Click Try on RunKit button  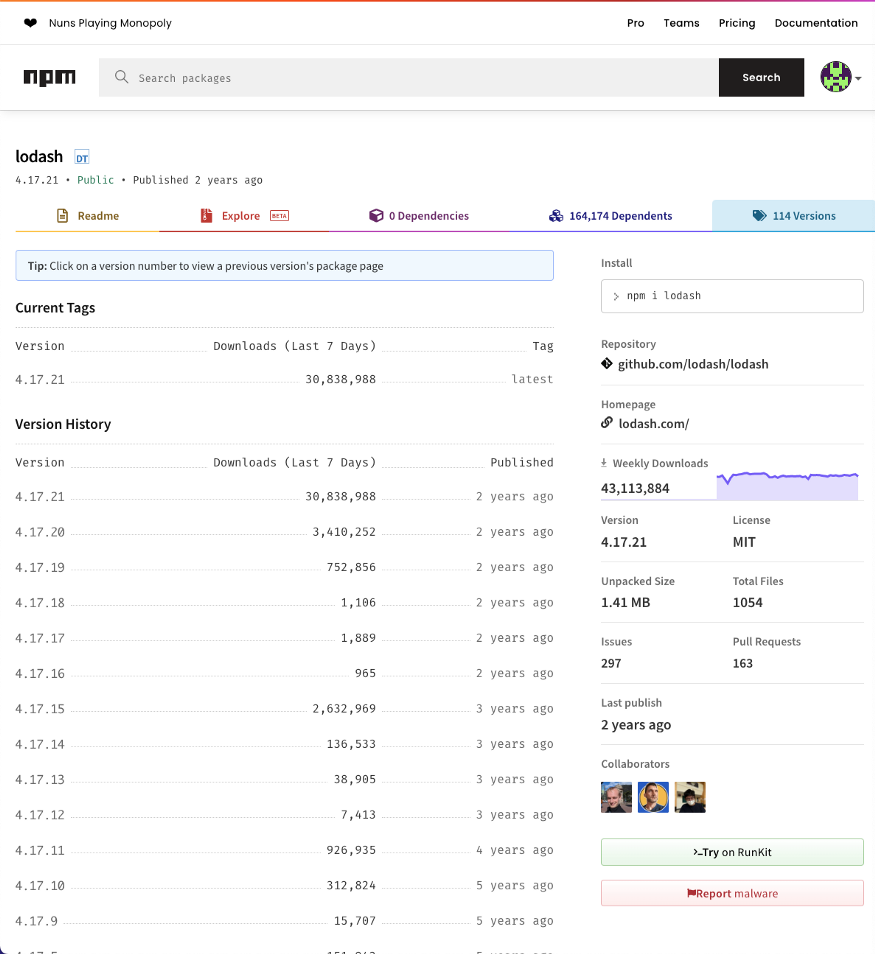click(732, 852)
